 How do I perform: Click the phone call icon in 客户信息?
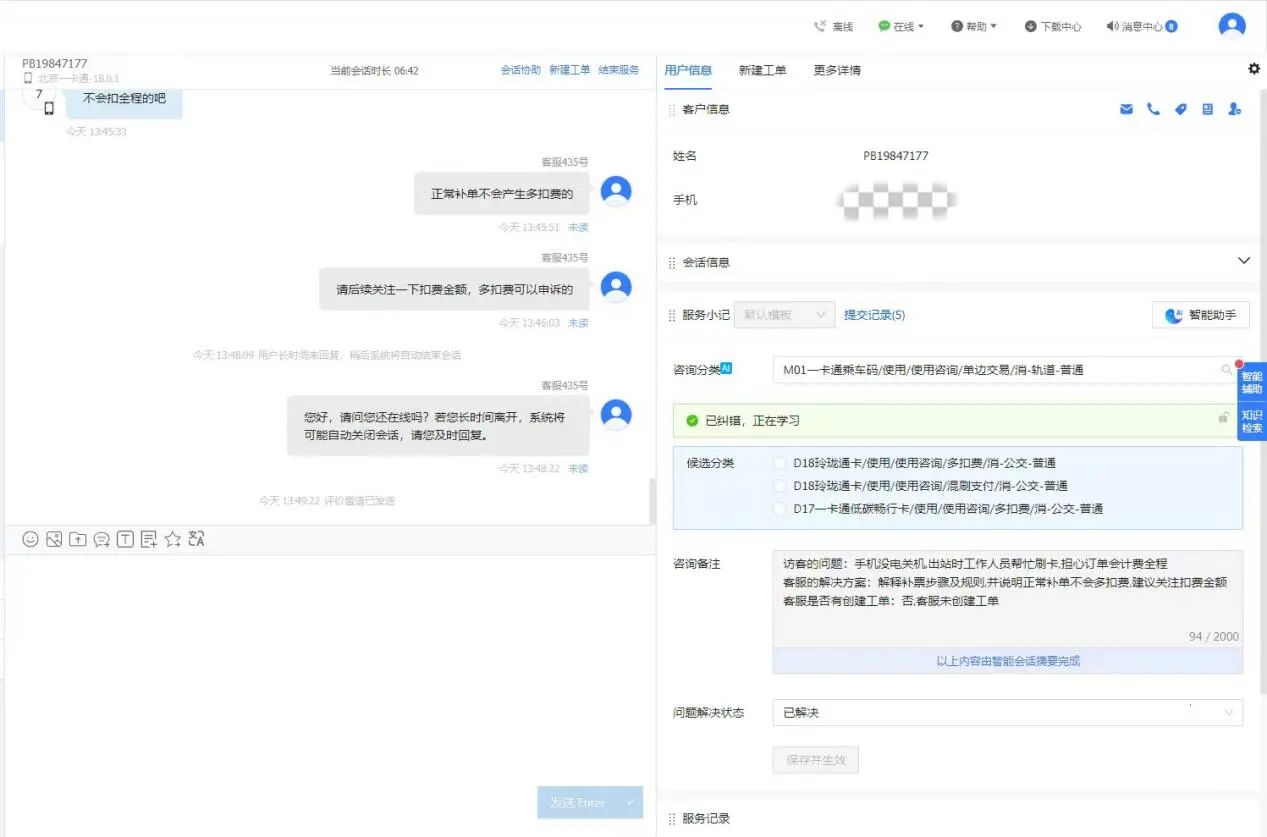pos(1153,109)
